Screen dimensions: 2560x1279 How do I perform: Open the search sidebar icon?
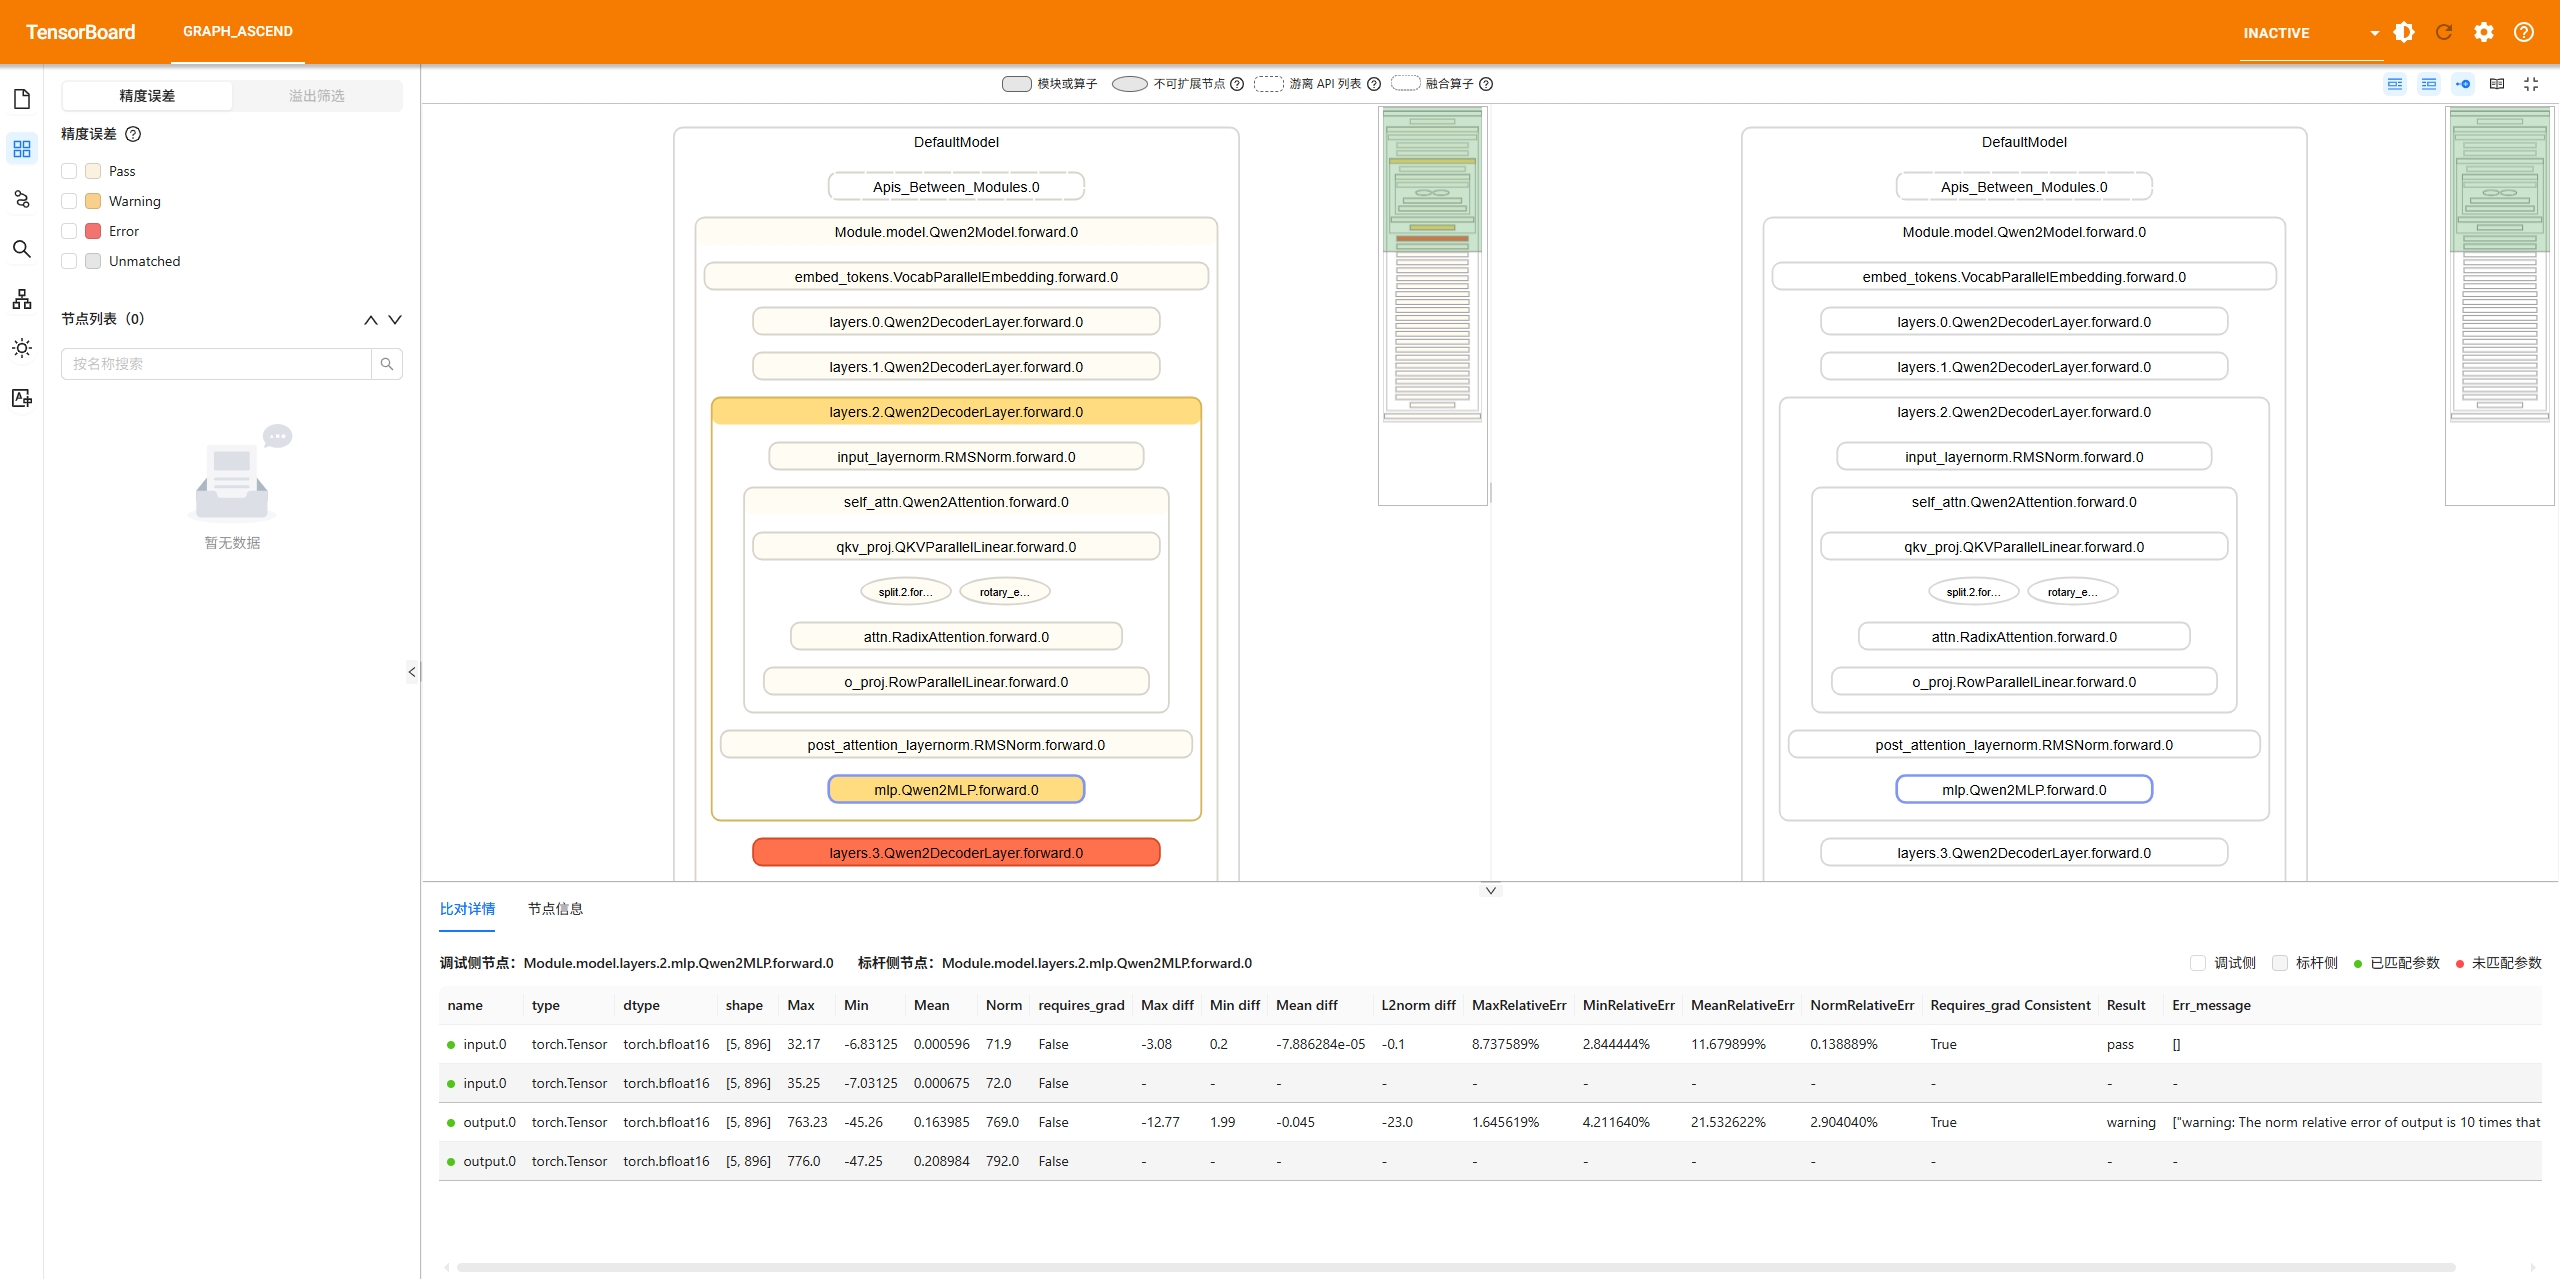pyautogui.click(x=22, y=249)
